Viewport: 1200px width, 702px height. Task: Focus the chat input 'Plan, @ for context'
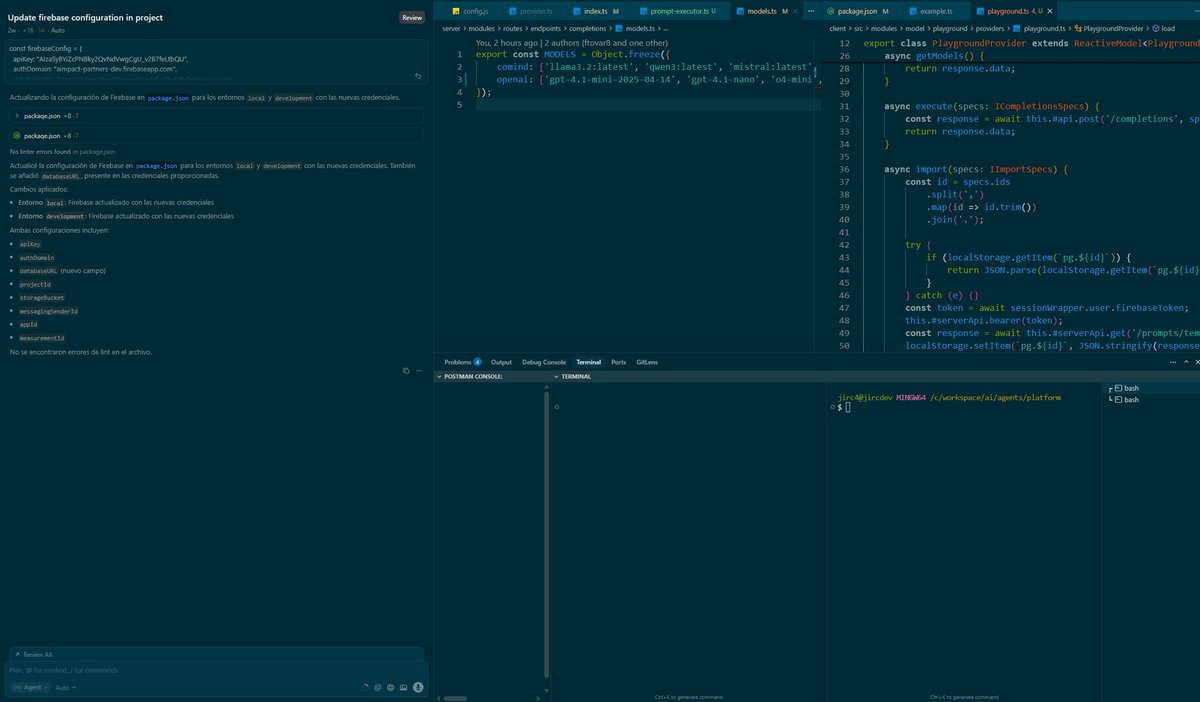[216, 670]
